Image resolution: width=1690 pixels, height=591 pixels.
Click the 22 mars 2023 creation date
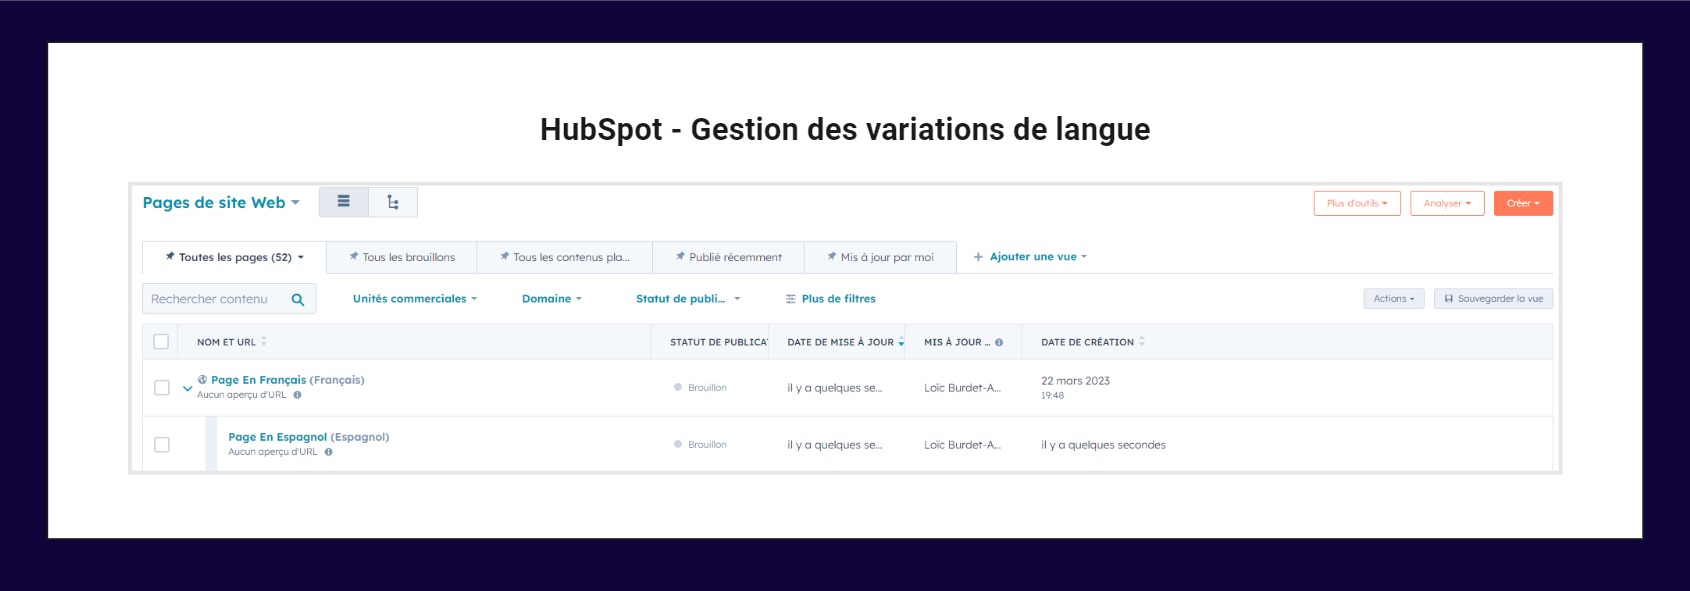pos(1075,381)
